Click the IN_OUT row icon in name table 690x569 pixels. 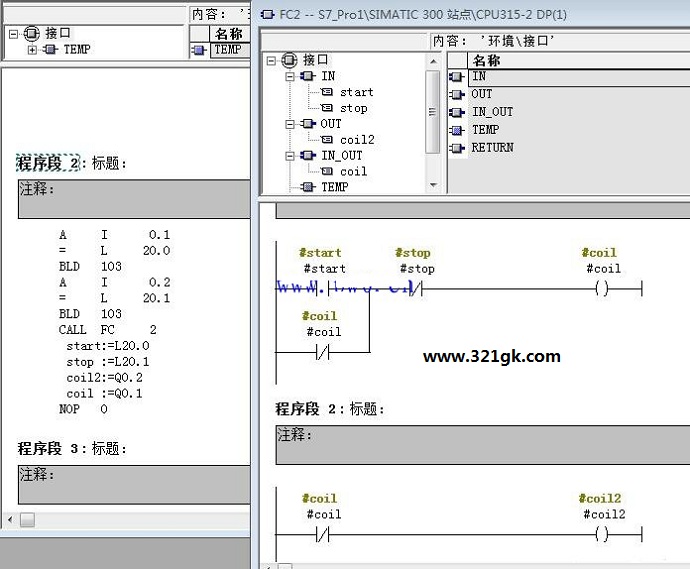[457, 113]
